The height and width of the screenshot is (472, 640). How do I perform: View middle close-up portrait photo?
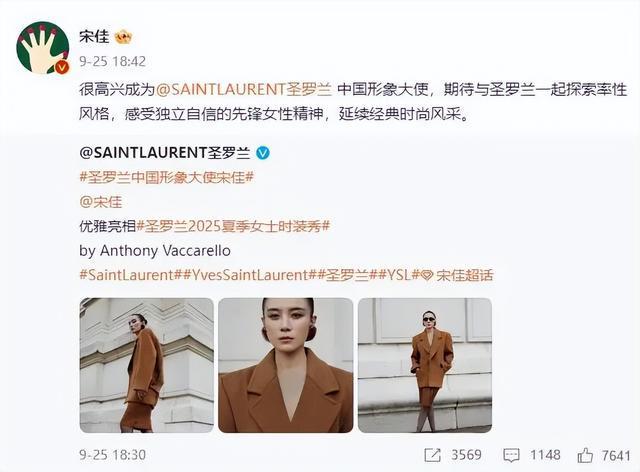tap(286, 365)
